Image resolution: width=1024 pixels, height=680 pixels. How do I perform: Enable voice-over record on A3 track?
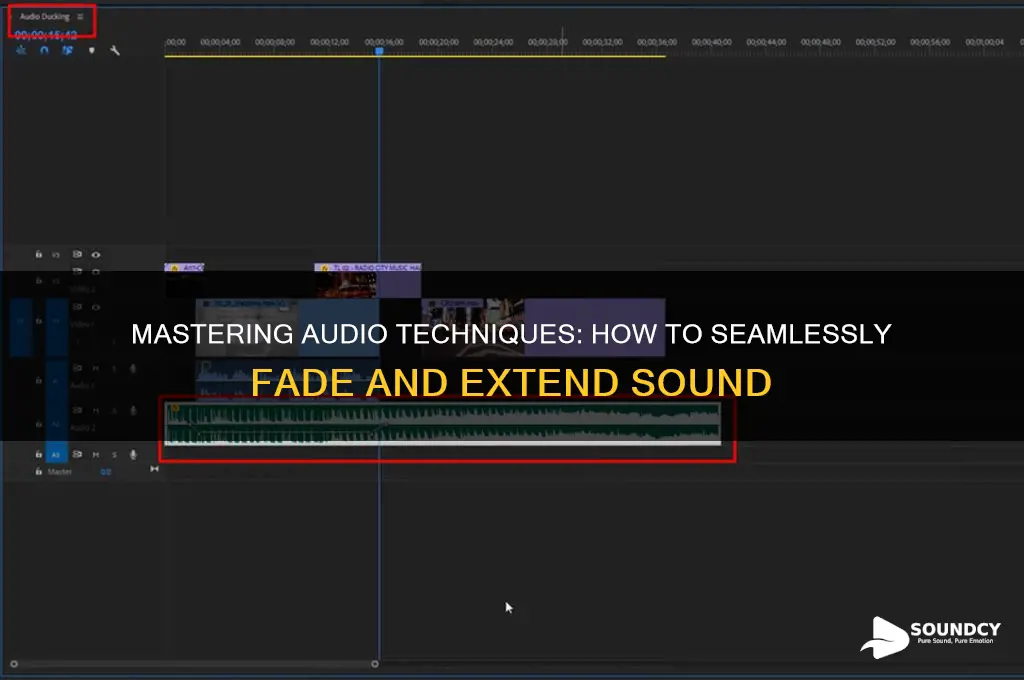click(x=133, y=455)
